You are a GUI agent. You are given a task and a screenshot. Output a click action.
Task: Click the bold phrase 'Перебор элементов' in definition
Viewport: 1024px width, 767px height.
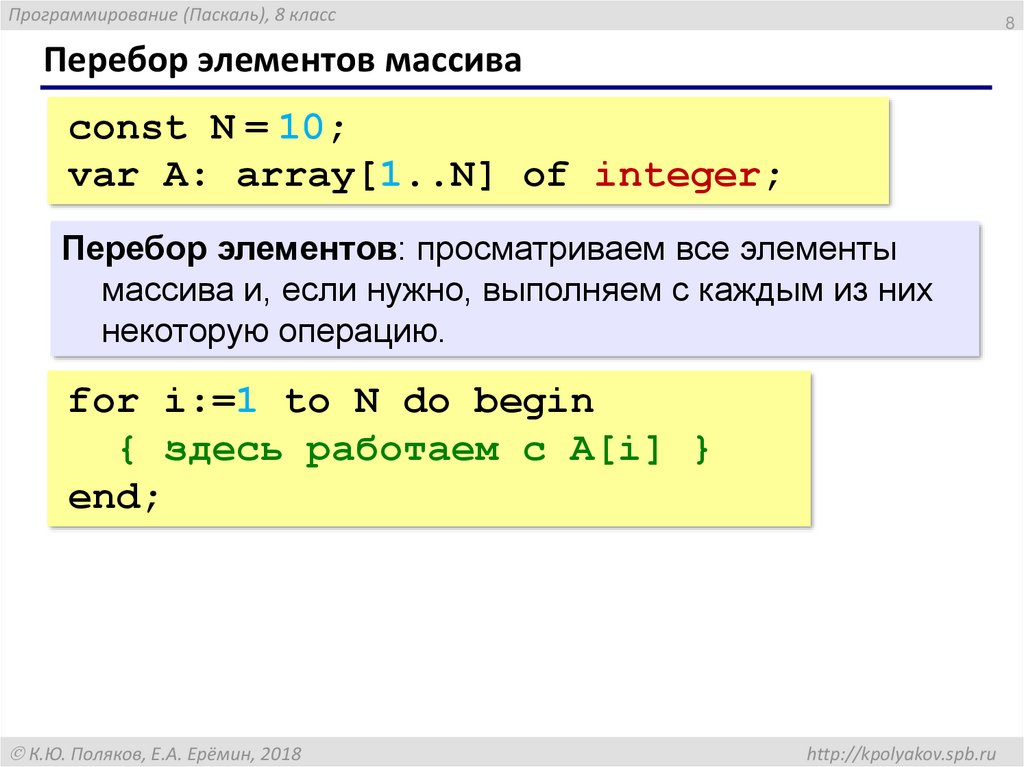pos(229,250)
